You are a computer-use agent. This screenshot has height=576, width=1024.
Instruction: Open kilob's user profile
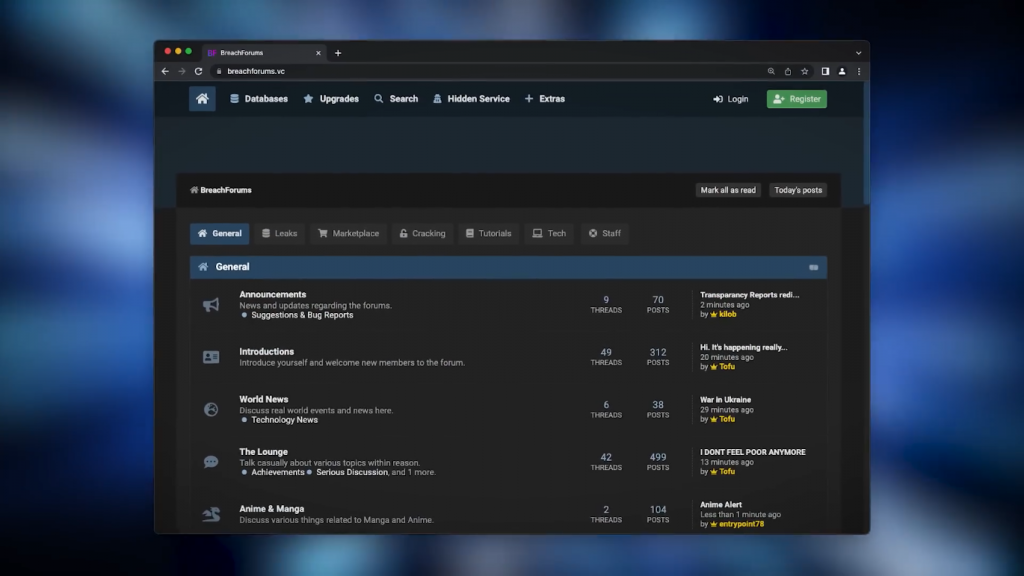coord(727,314)
